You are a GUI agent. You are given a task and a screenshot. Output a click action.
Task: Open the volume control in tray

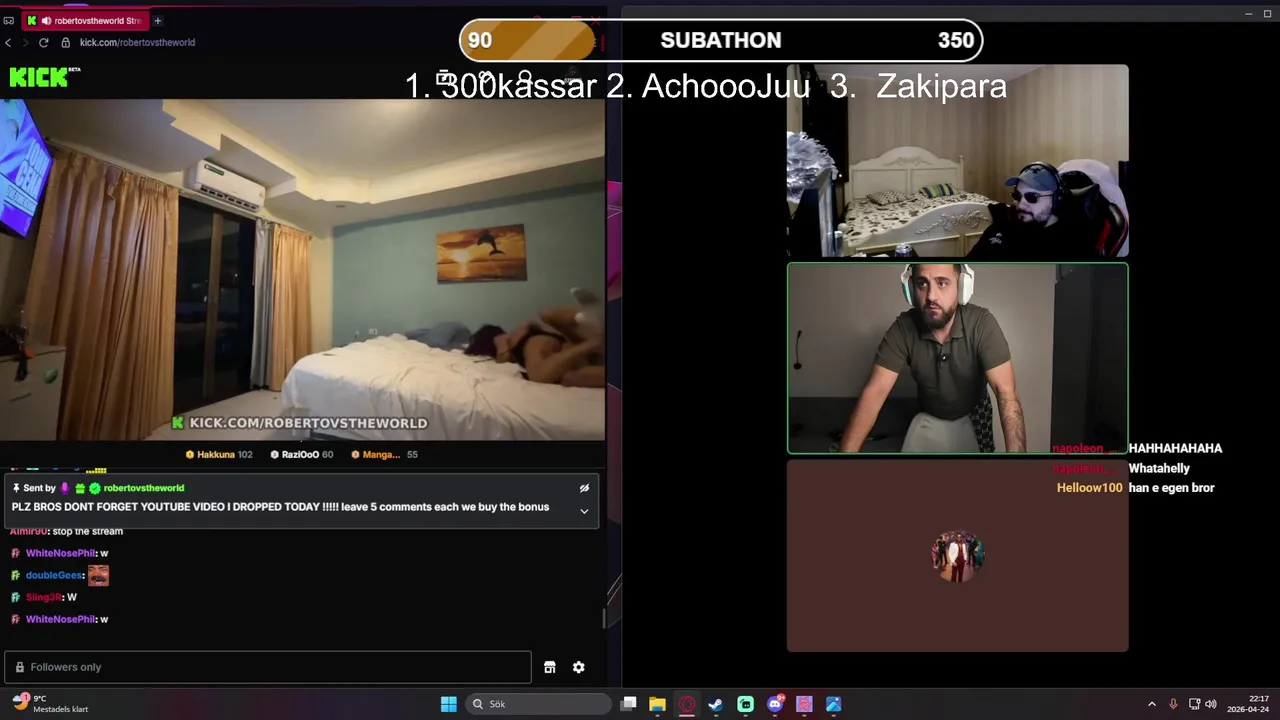pyautogui.click(x=1211, y=704)
